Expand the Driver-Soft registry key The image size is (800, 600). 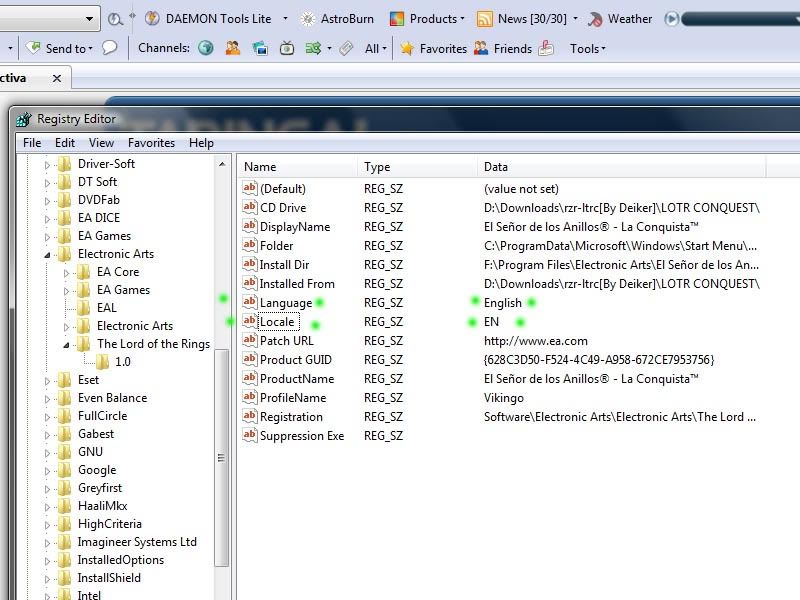click(47, 165)
